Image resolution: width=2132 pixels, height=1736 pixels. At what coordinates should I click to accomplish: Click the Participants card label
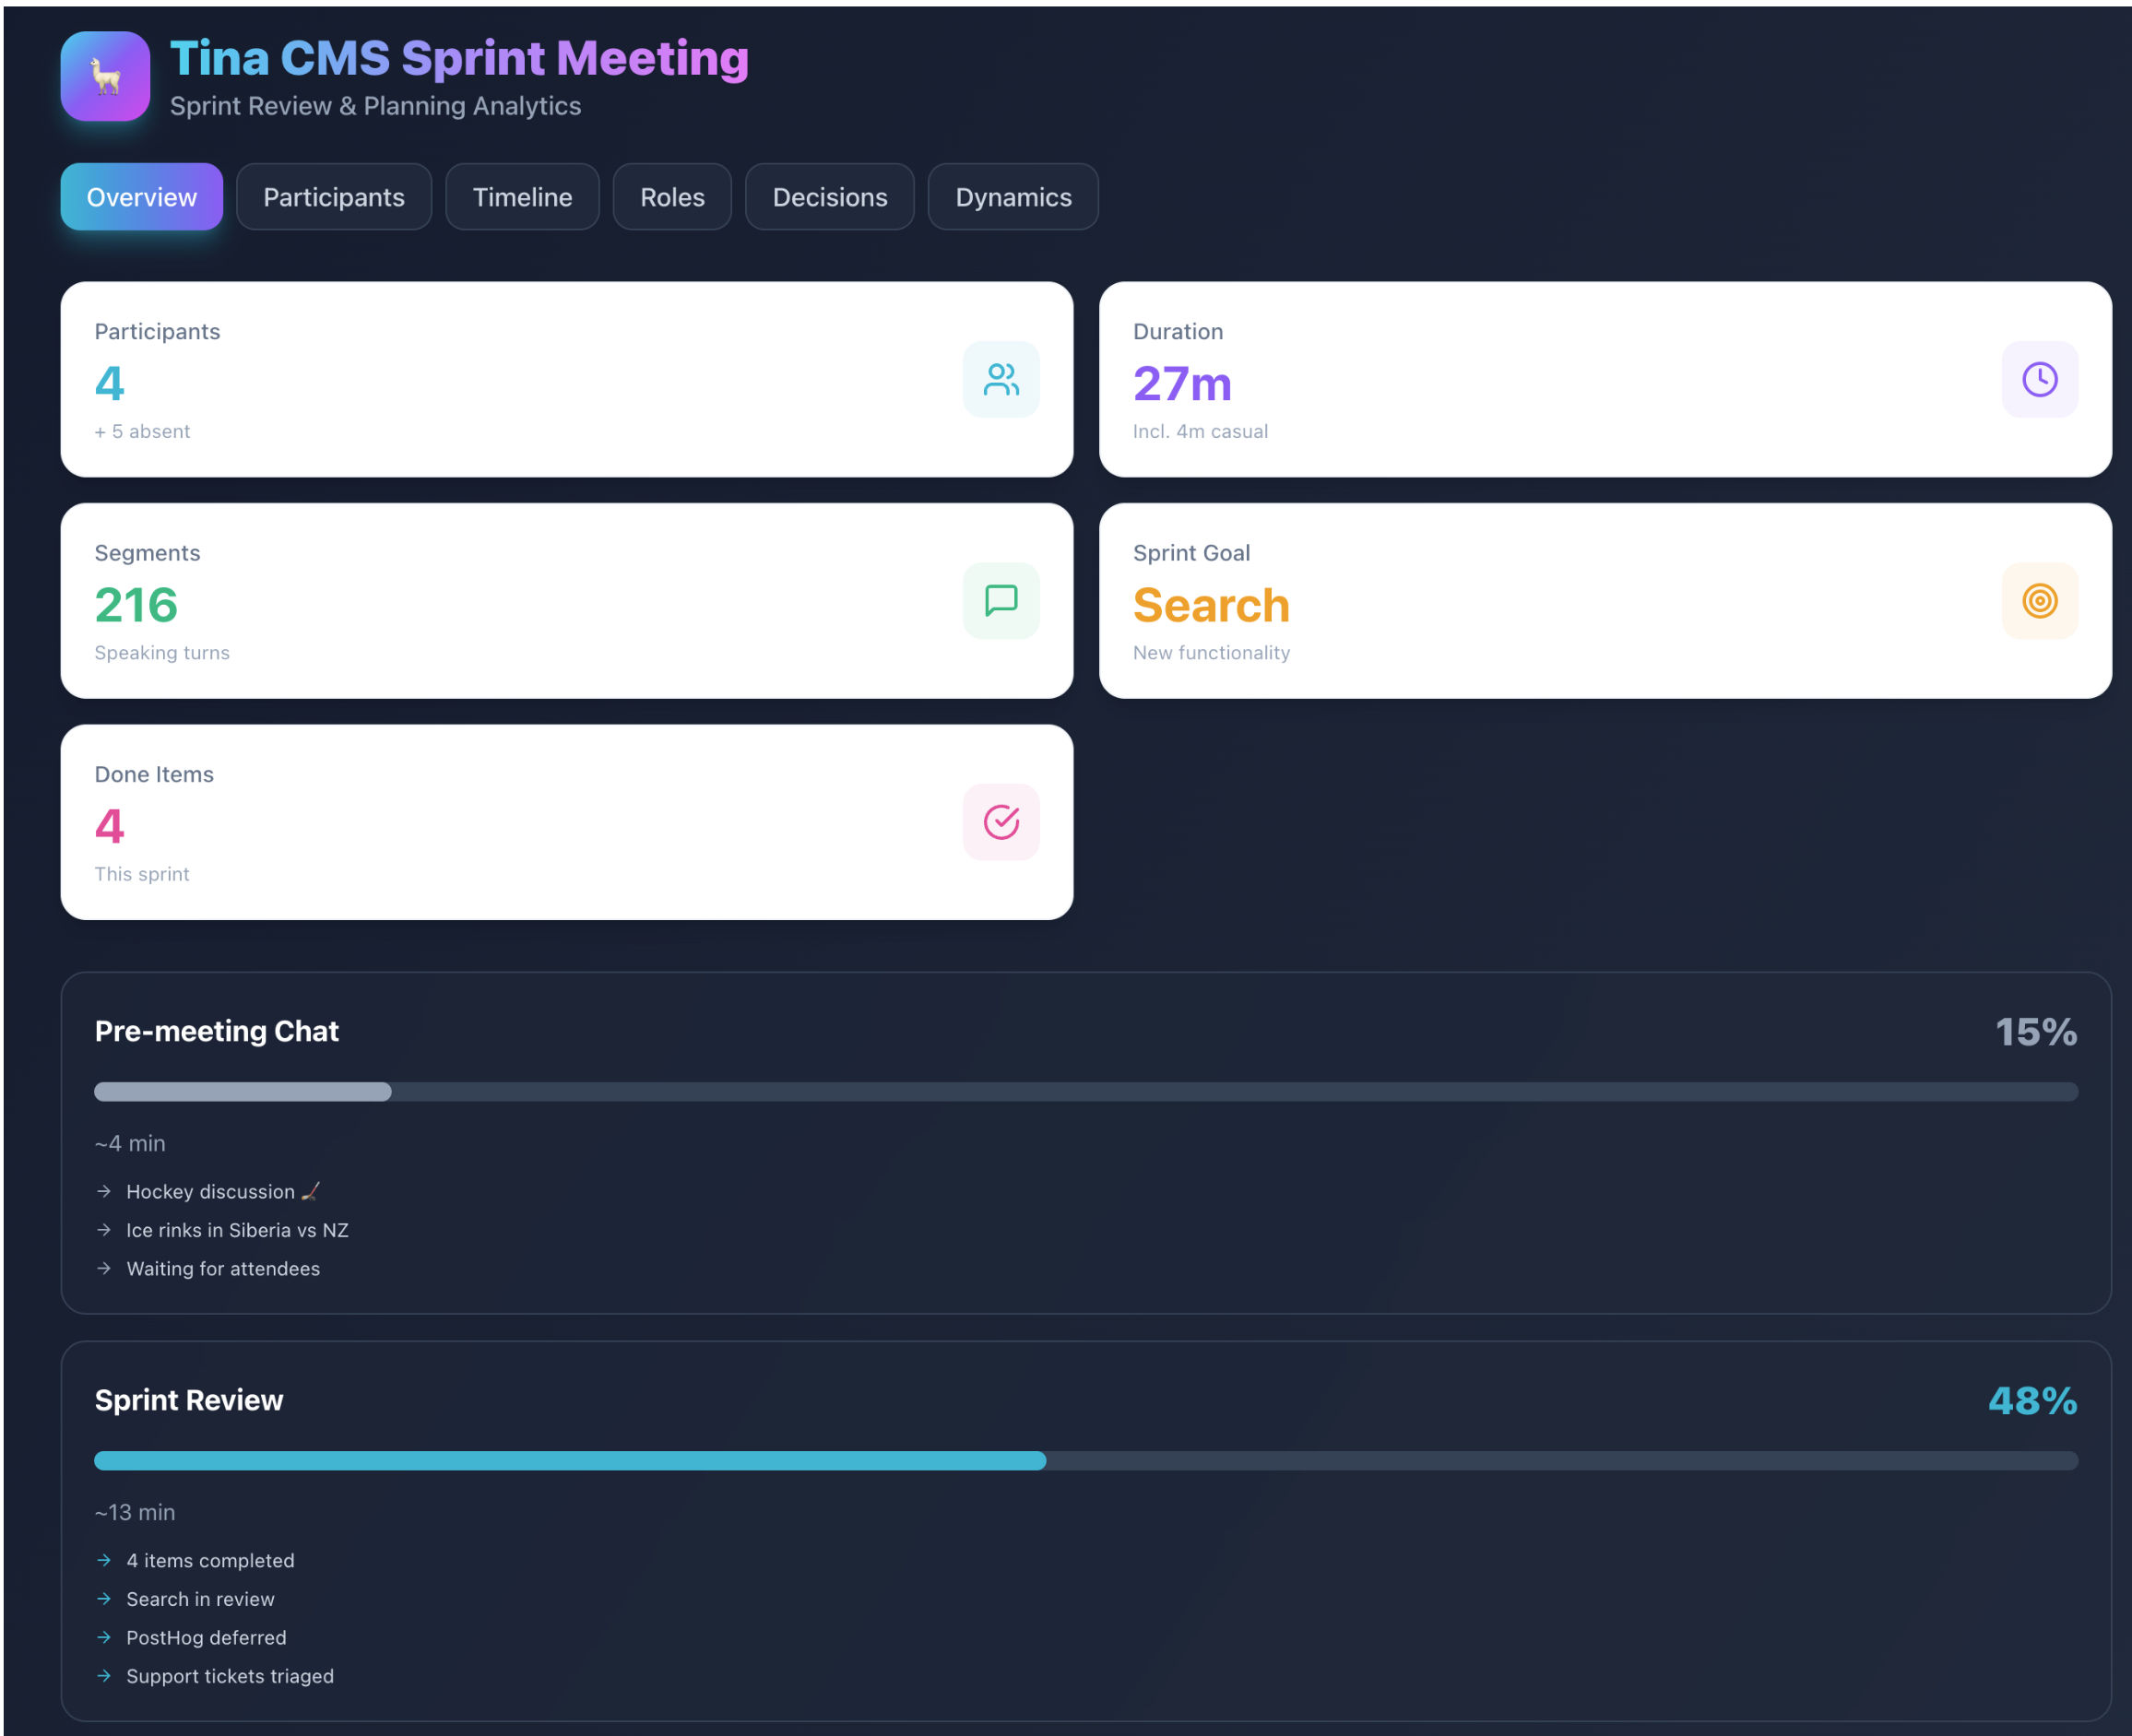[157, 331]
